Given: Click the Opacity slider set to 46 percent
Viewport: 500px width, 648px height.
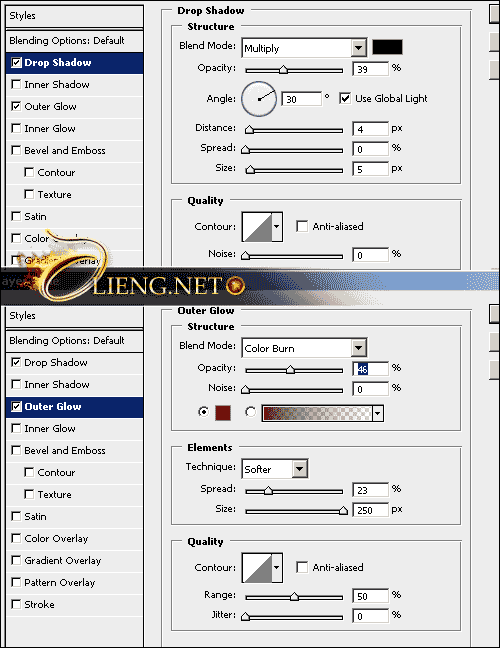Looking at the screenshot, I should pyautogui.click(x=294, y=370).
